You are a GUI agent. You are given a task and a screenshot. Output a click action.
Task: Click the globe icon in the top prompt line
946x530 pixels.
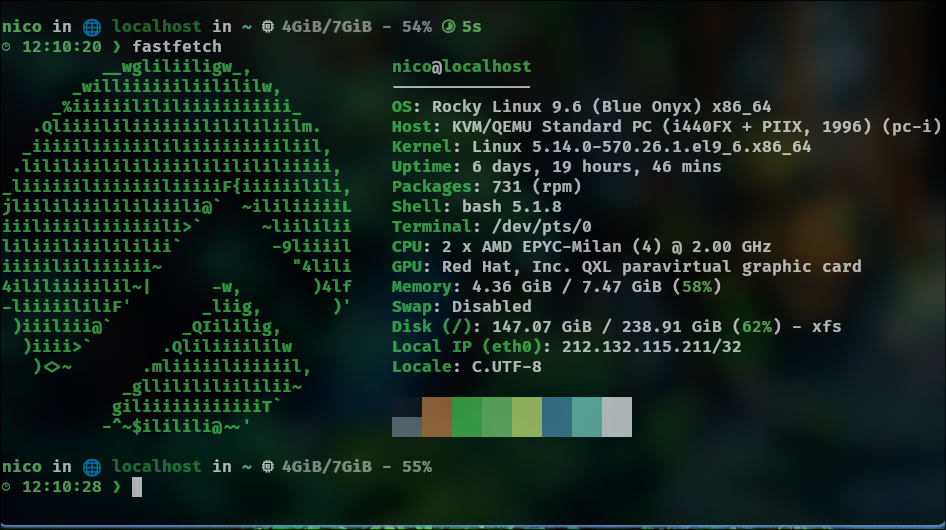pyautogui.click(x=92, y=27)
